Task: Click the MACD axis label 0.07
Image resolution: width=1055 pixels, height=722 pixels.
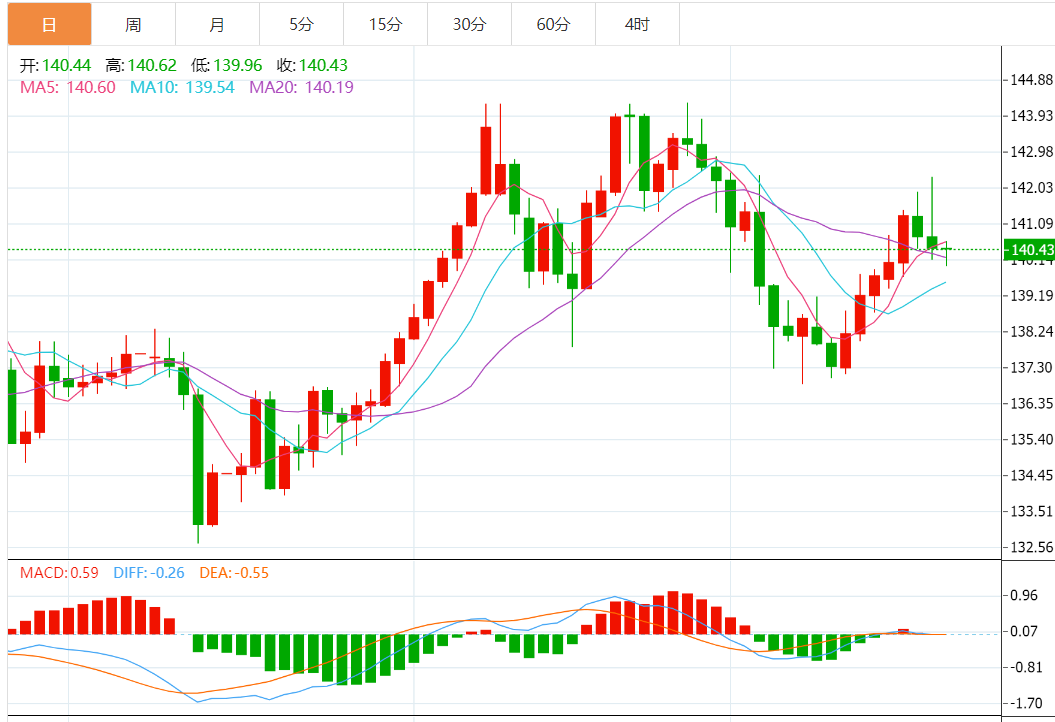Action: click(x=1023, y=631)
